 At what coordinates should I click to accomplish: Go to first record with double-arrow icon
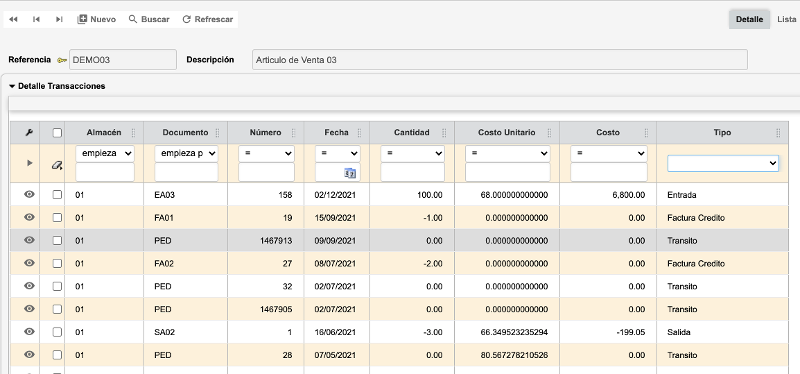coord(13,19)
